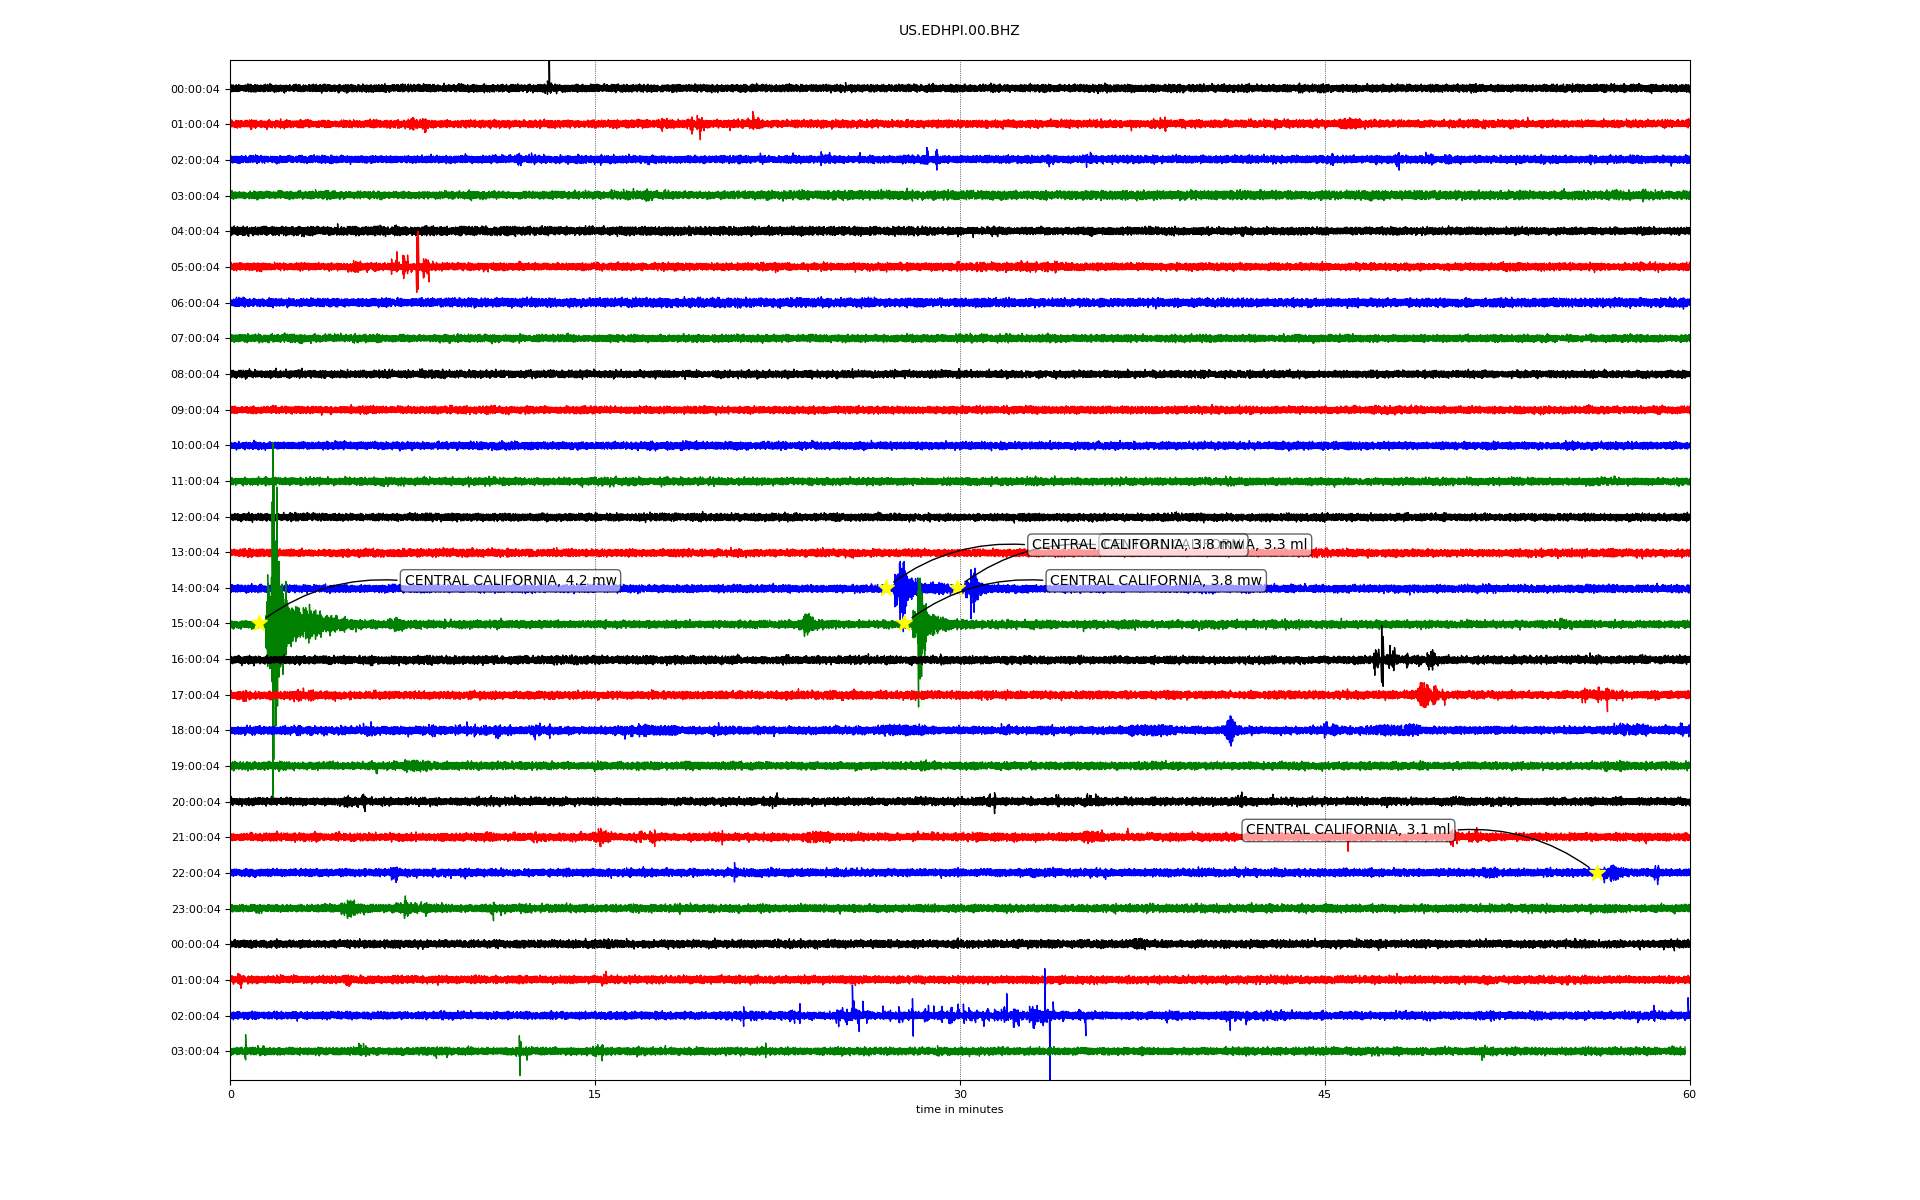Click the black event burst on the 16:00:04 trace
The image size is (1920, 1200).
pyautogui.click(x=1383, y=658)
